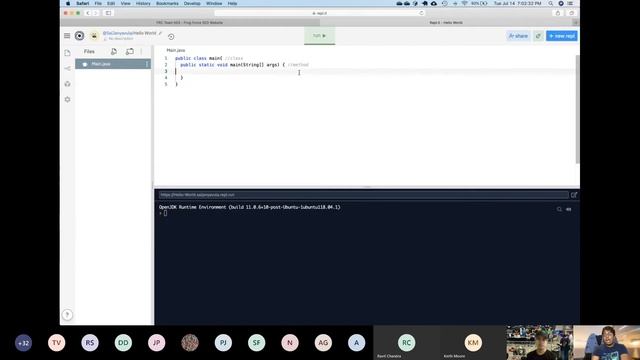Open the Repl.it hamburger menu
Screen dimensions: 640x360
coord(67,36)
